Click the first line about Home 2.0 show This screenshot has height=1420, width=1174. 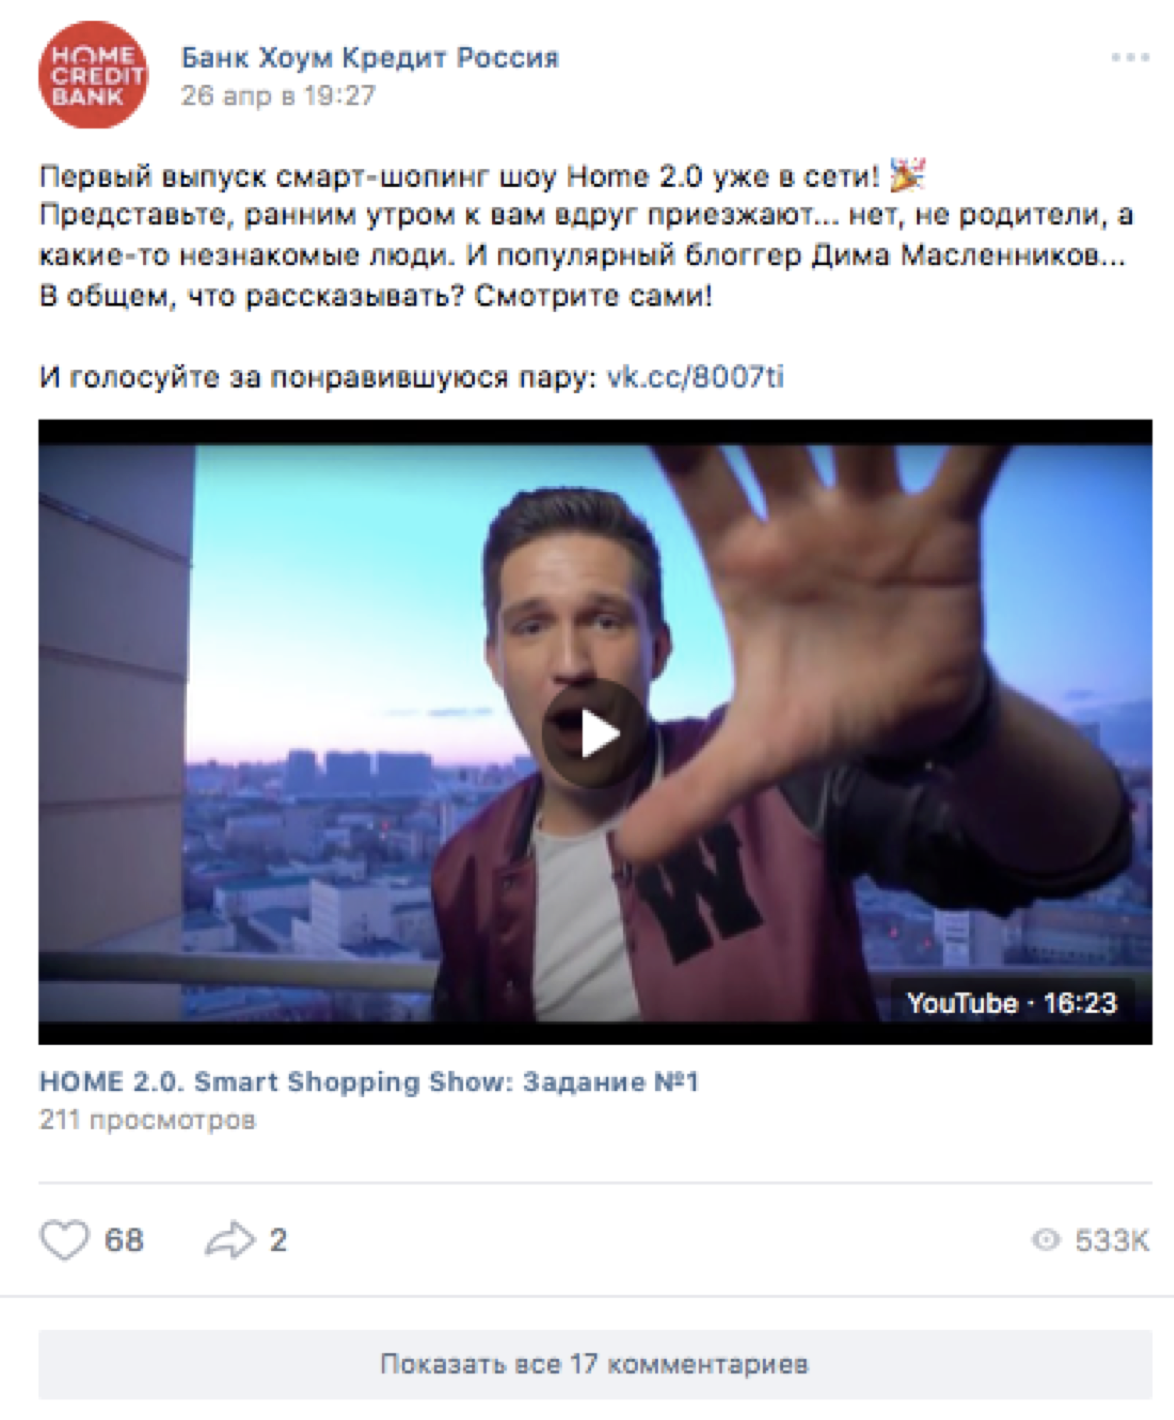pyautogui.click(x=460, y=177)
